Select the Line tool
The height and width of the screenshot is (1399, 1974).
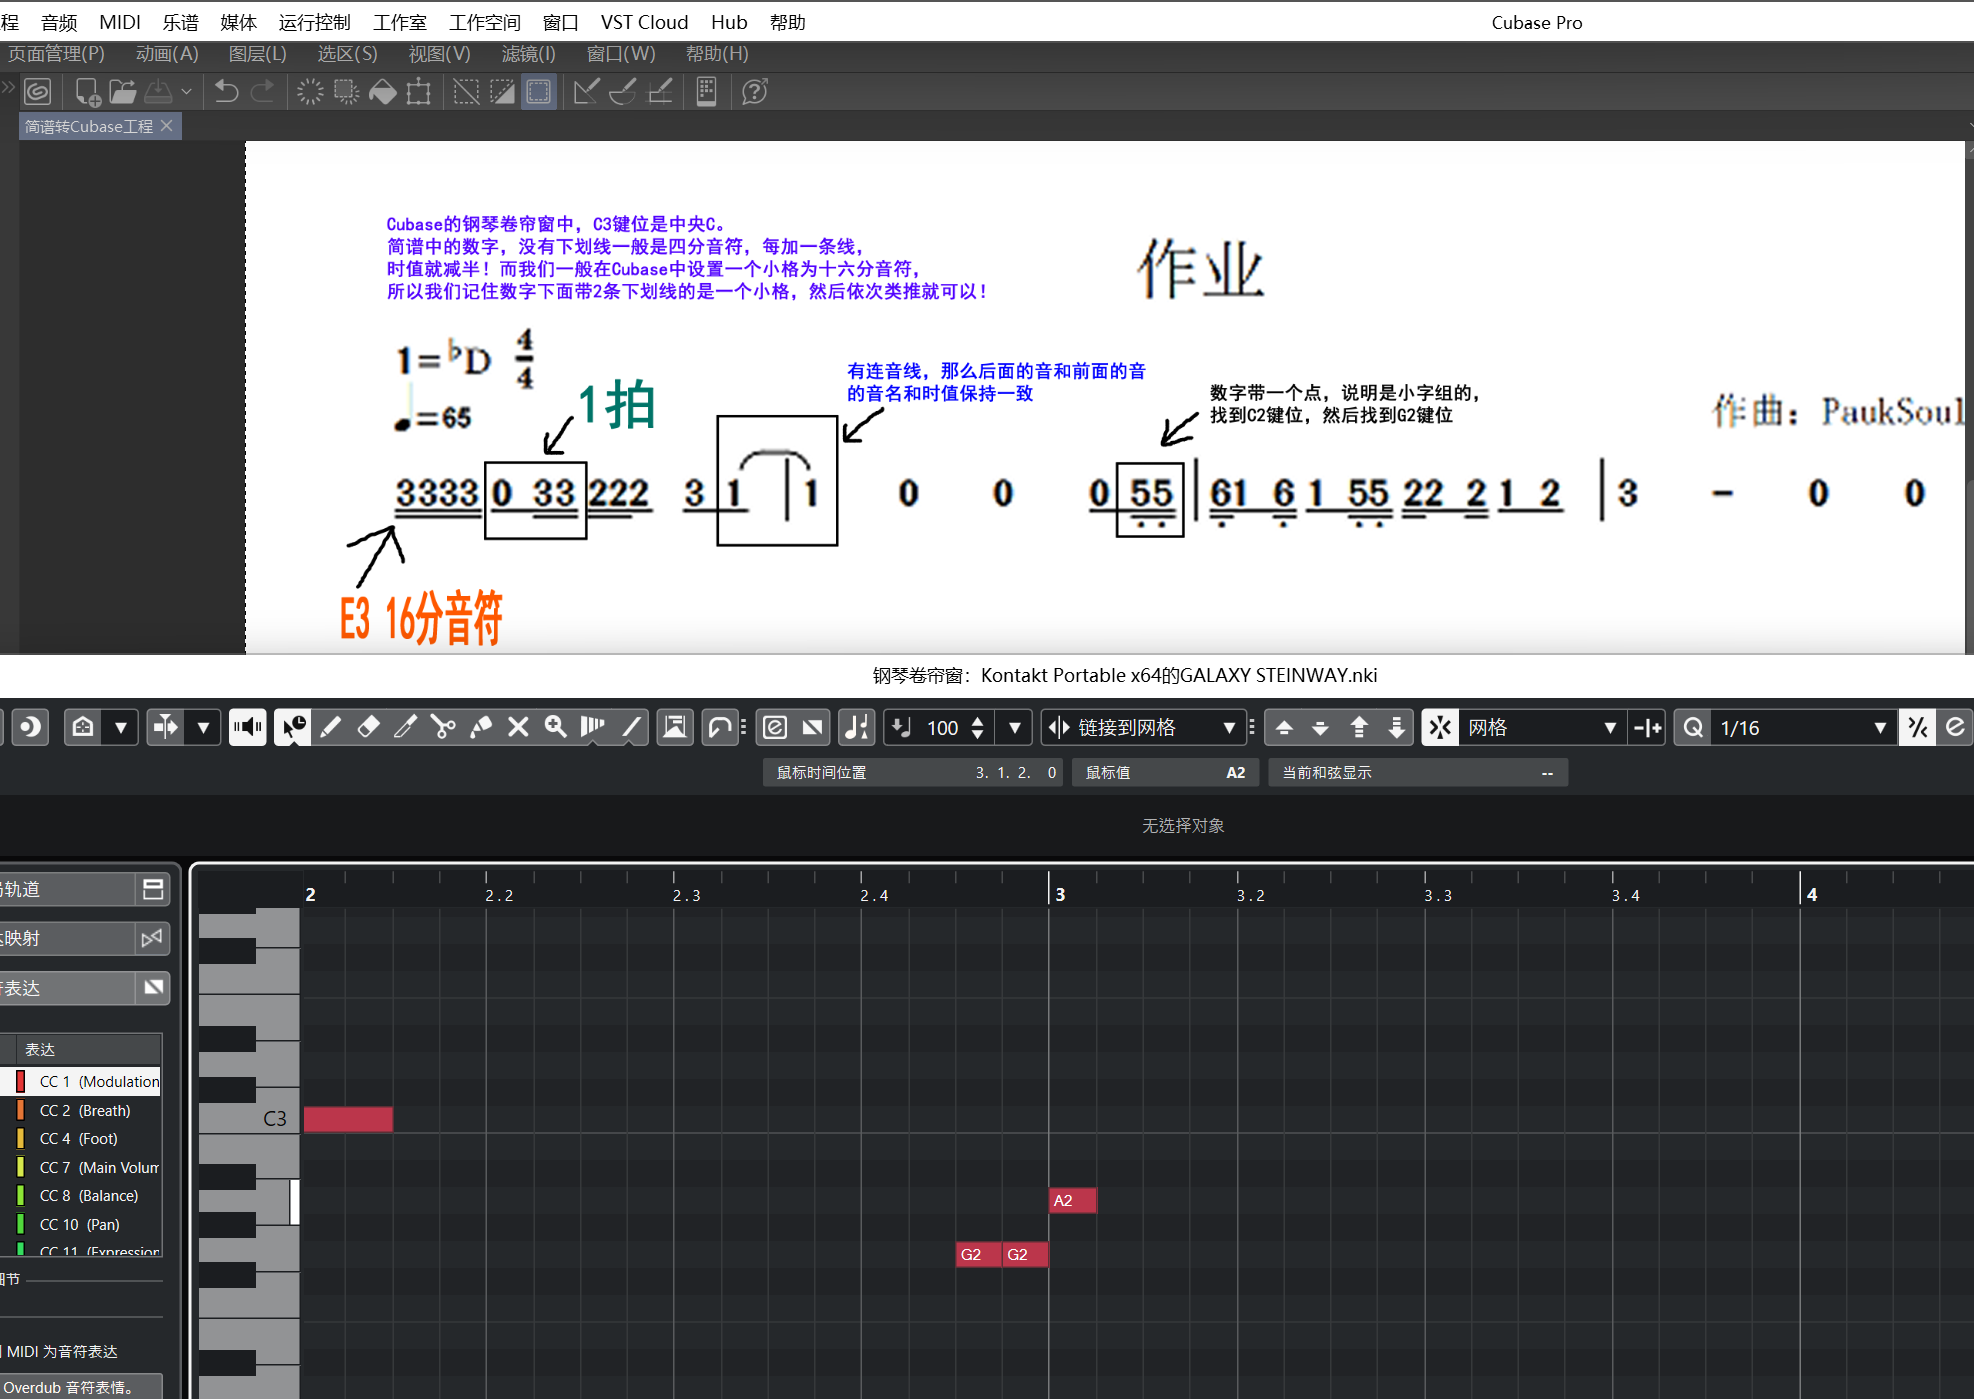(631, 727)
